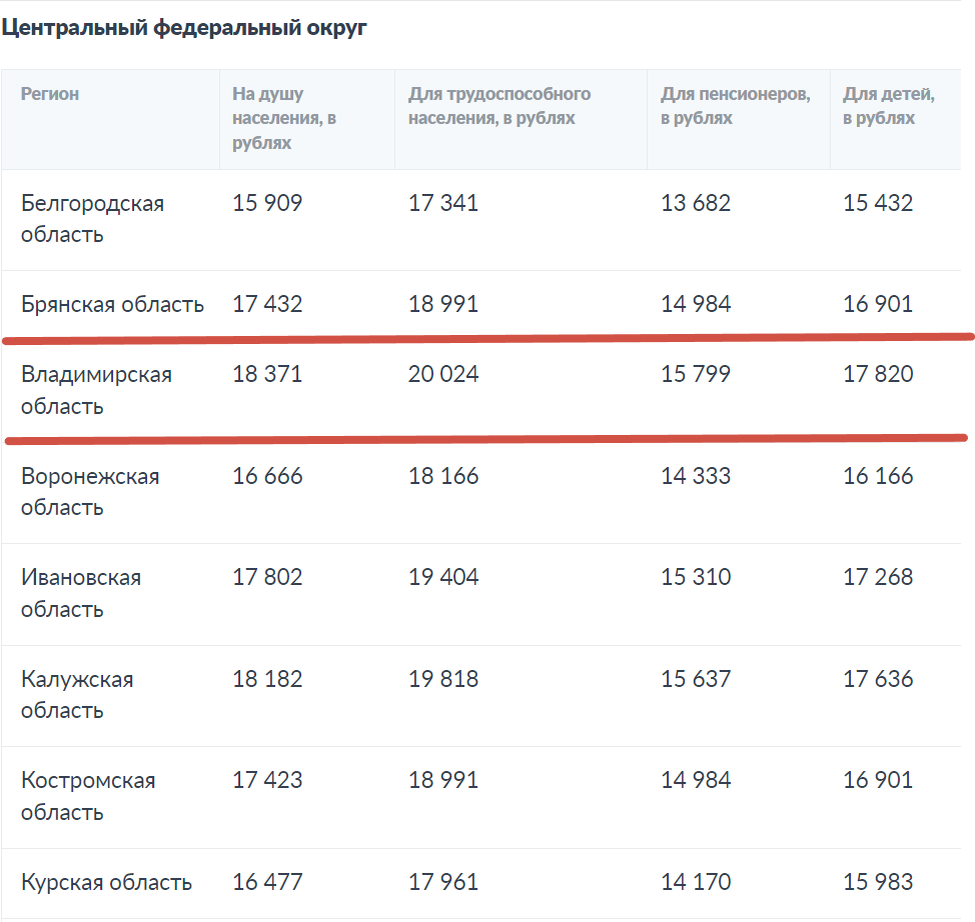Click the value 16 666 for Воронежская область
This screenshot has height=922, width=975.
(x=267, y=476)
